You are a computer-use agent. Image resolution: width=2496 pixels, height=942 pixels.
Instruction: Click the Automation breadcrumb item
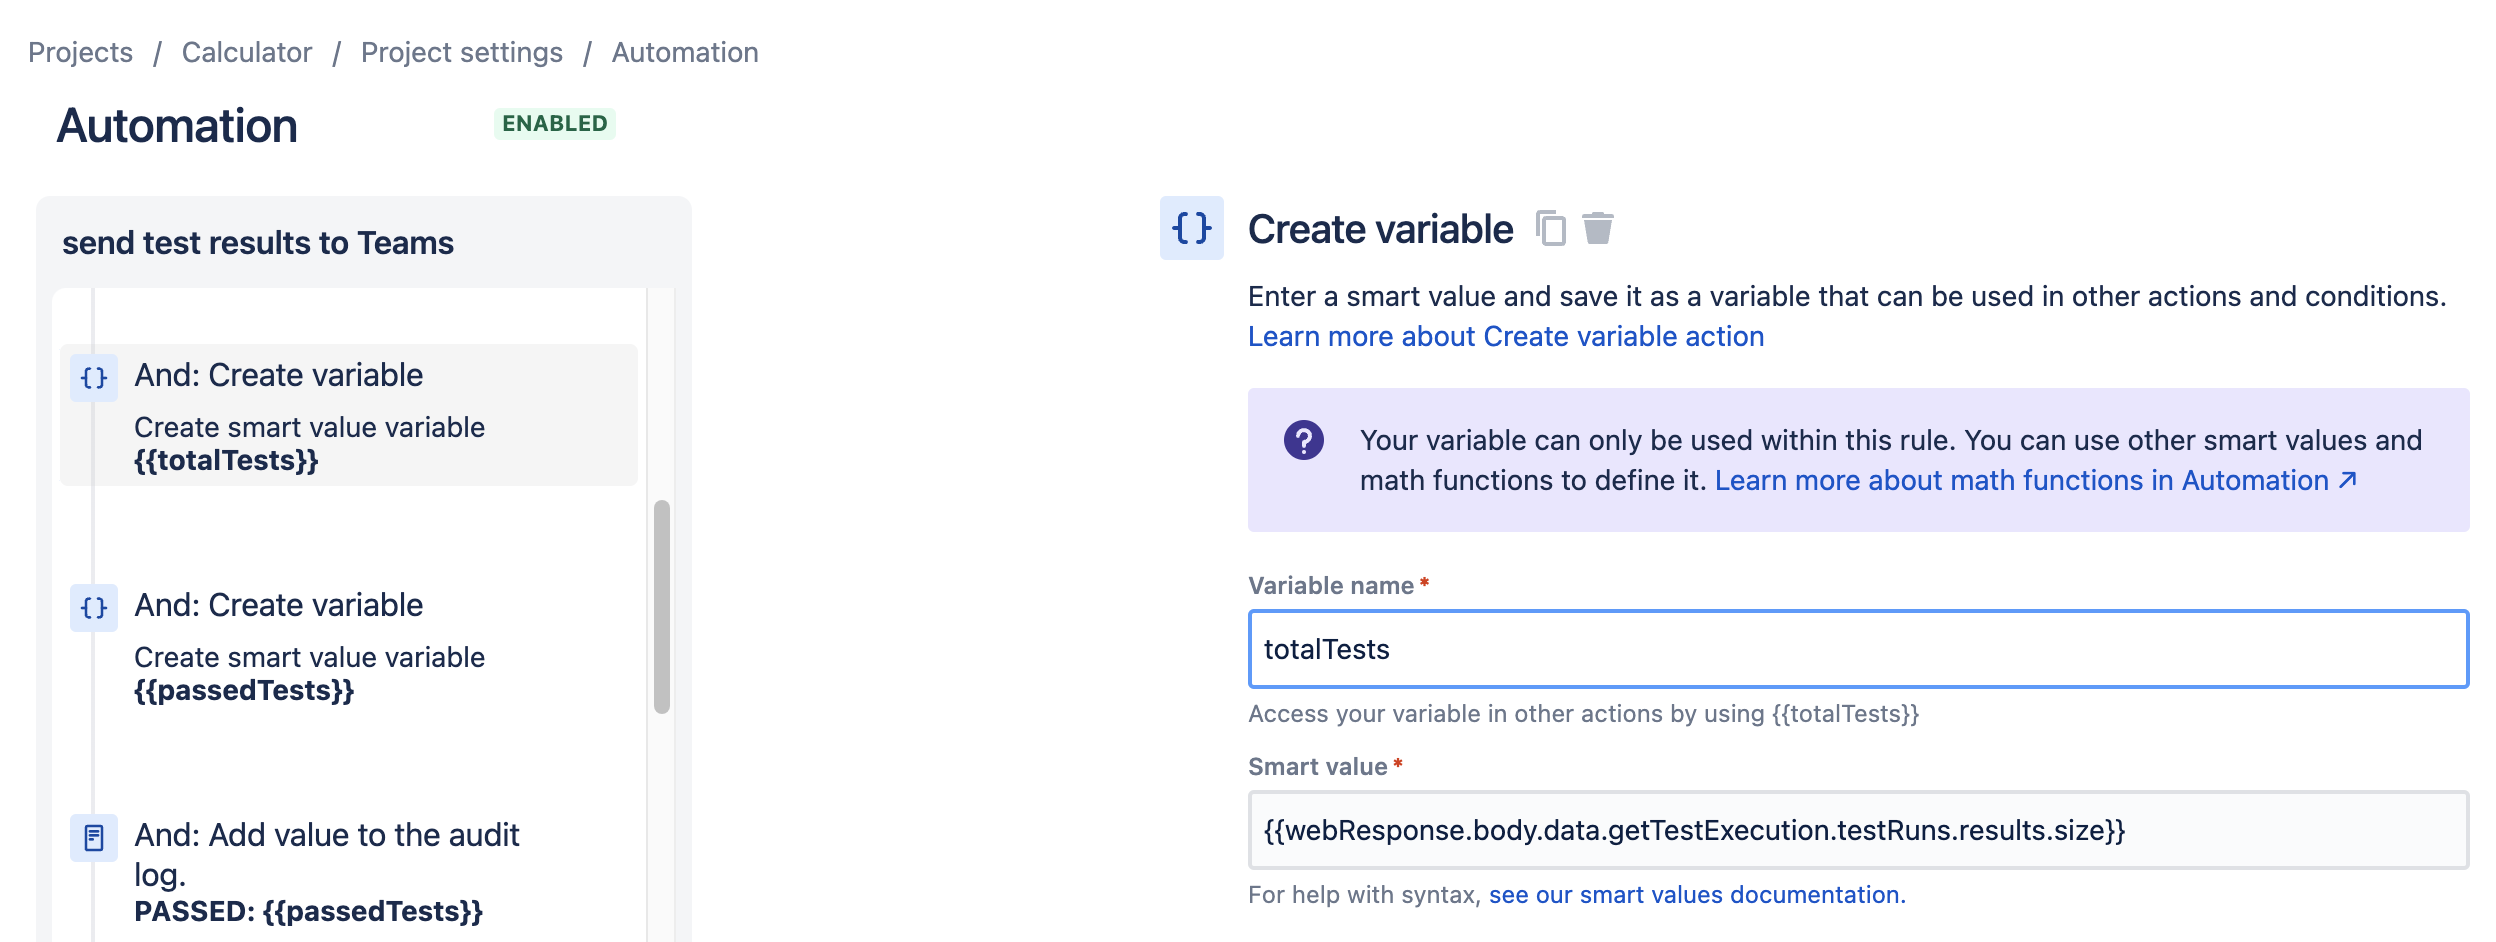coord(685,52)
